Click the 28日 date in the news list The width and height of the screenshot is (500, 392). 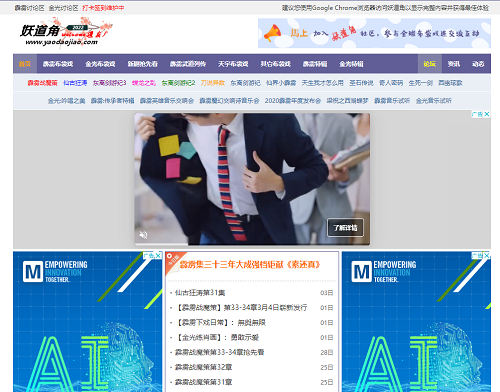click(x=327, y=352)
